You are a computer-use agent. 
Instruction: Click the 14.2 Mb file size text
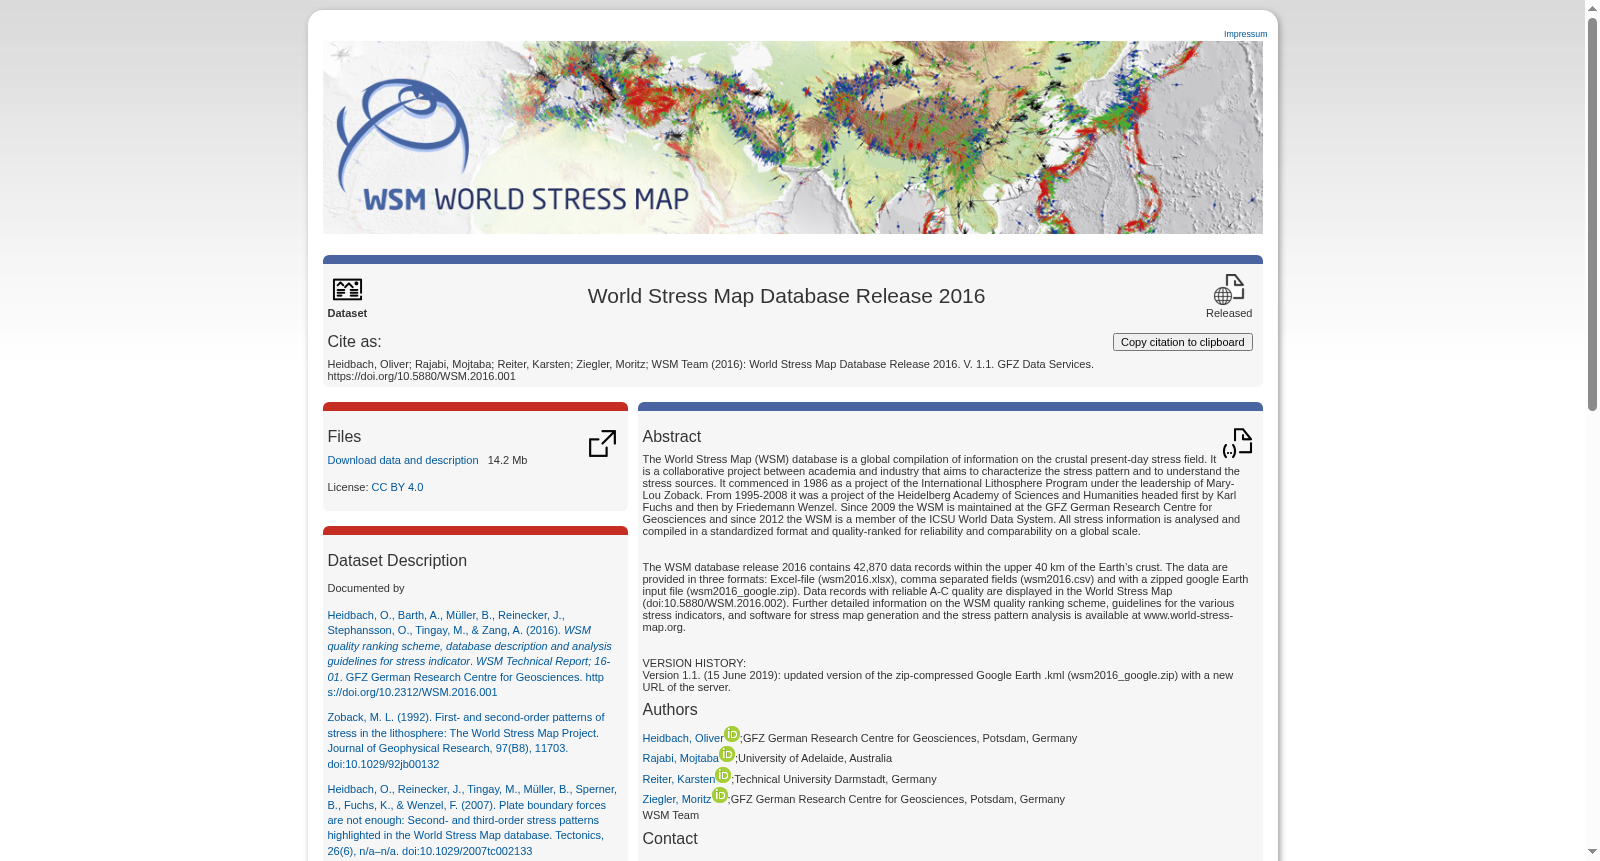click(507, 460)
